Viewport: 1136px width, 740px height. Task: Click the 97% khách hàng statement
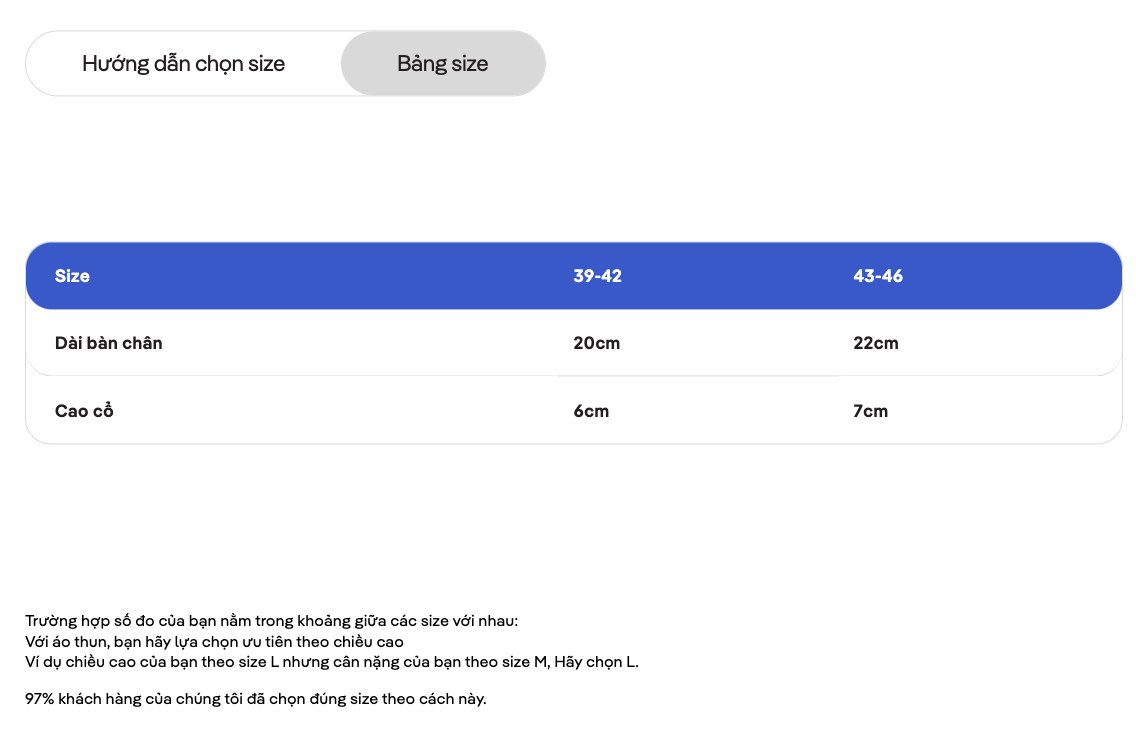[x=256, y=699]
